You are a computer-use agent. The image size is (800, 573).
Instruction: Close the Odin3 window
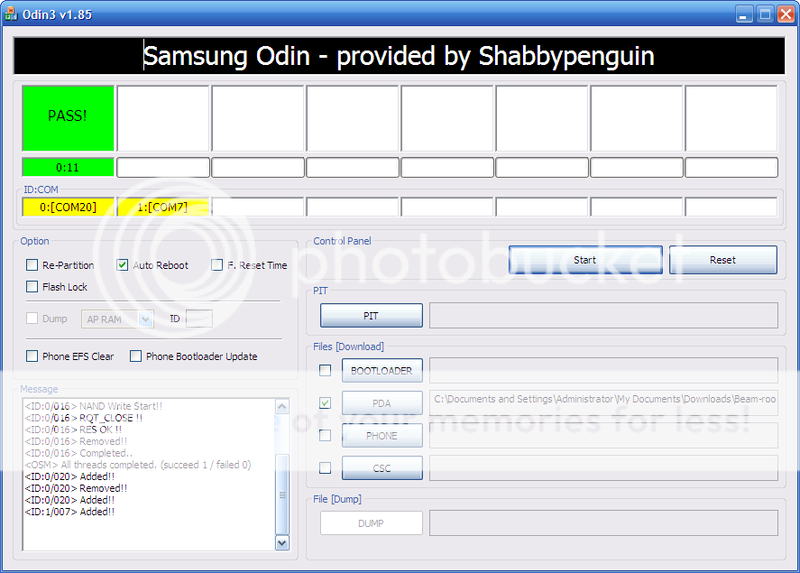[x=785, y=14]
